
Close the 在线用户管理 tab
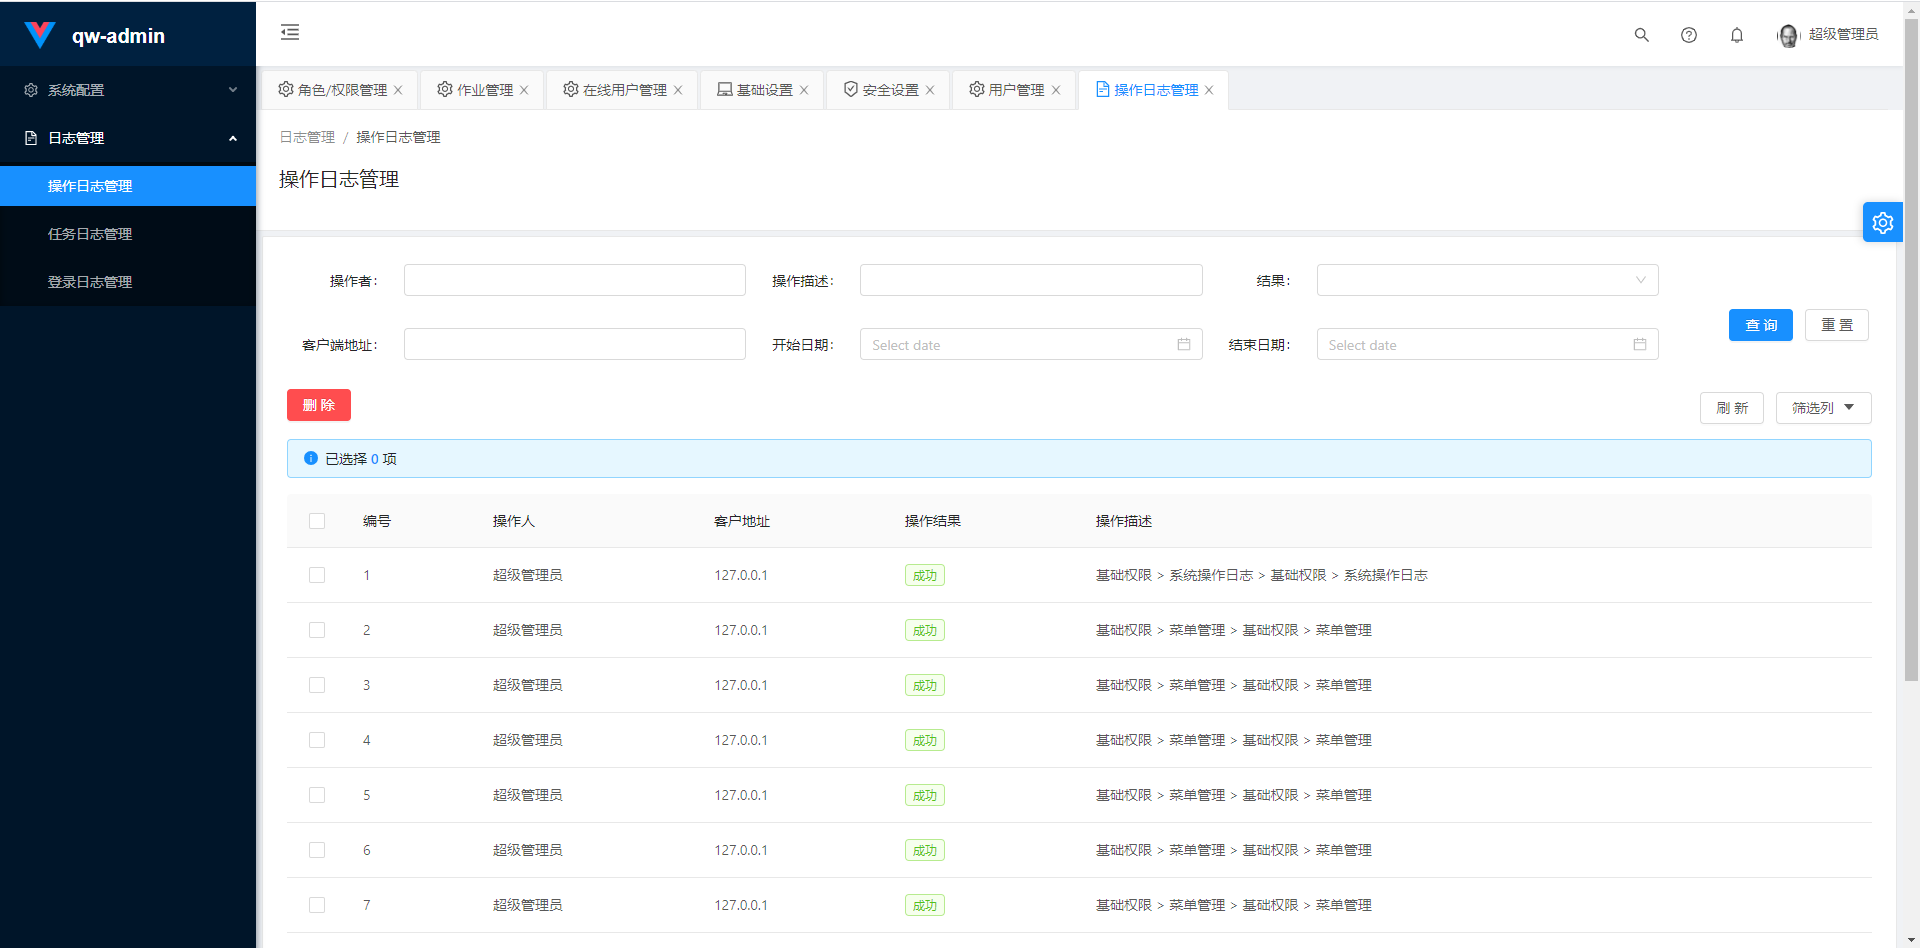pyautogui.click(x=678, y=90)
